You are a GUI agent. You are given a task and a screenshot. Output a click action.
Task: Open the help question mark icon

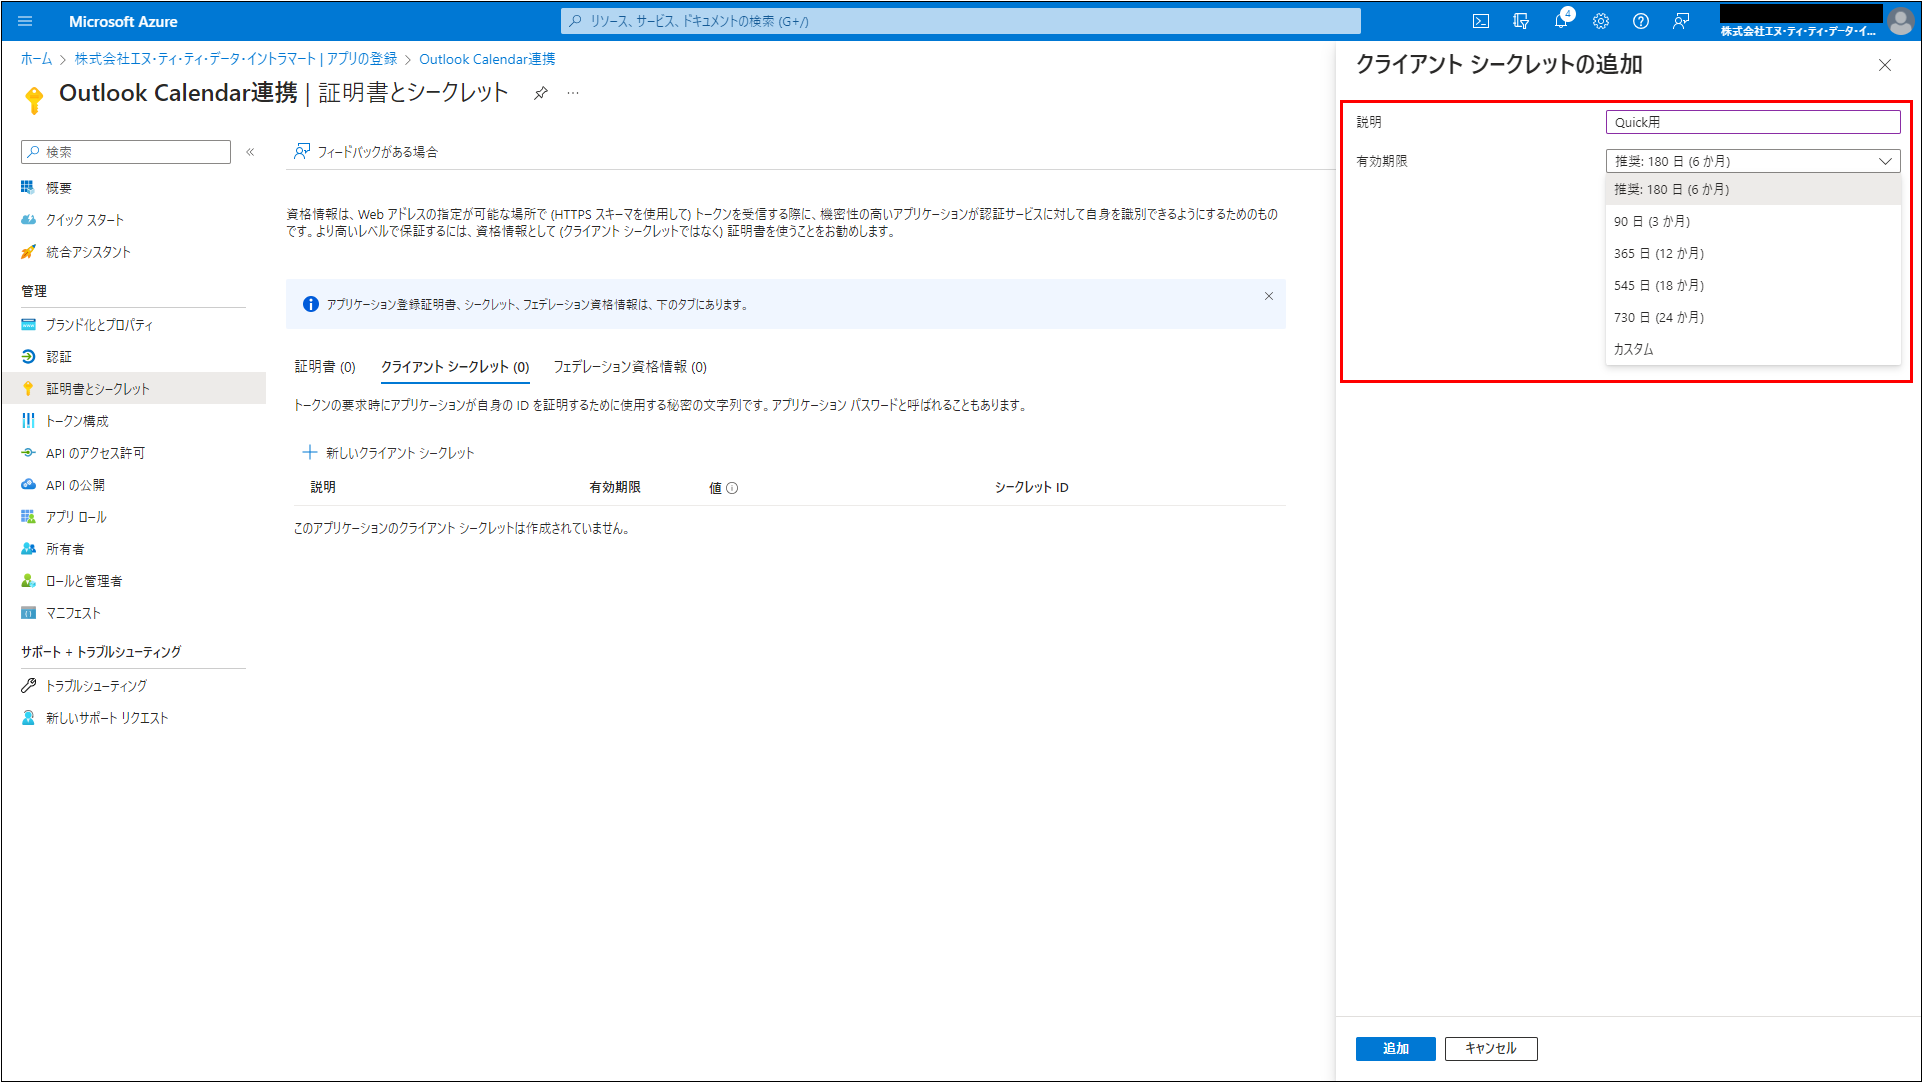[x=1641, y=21]
